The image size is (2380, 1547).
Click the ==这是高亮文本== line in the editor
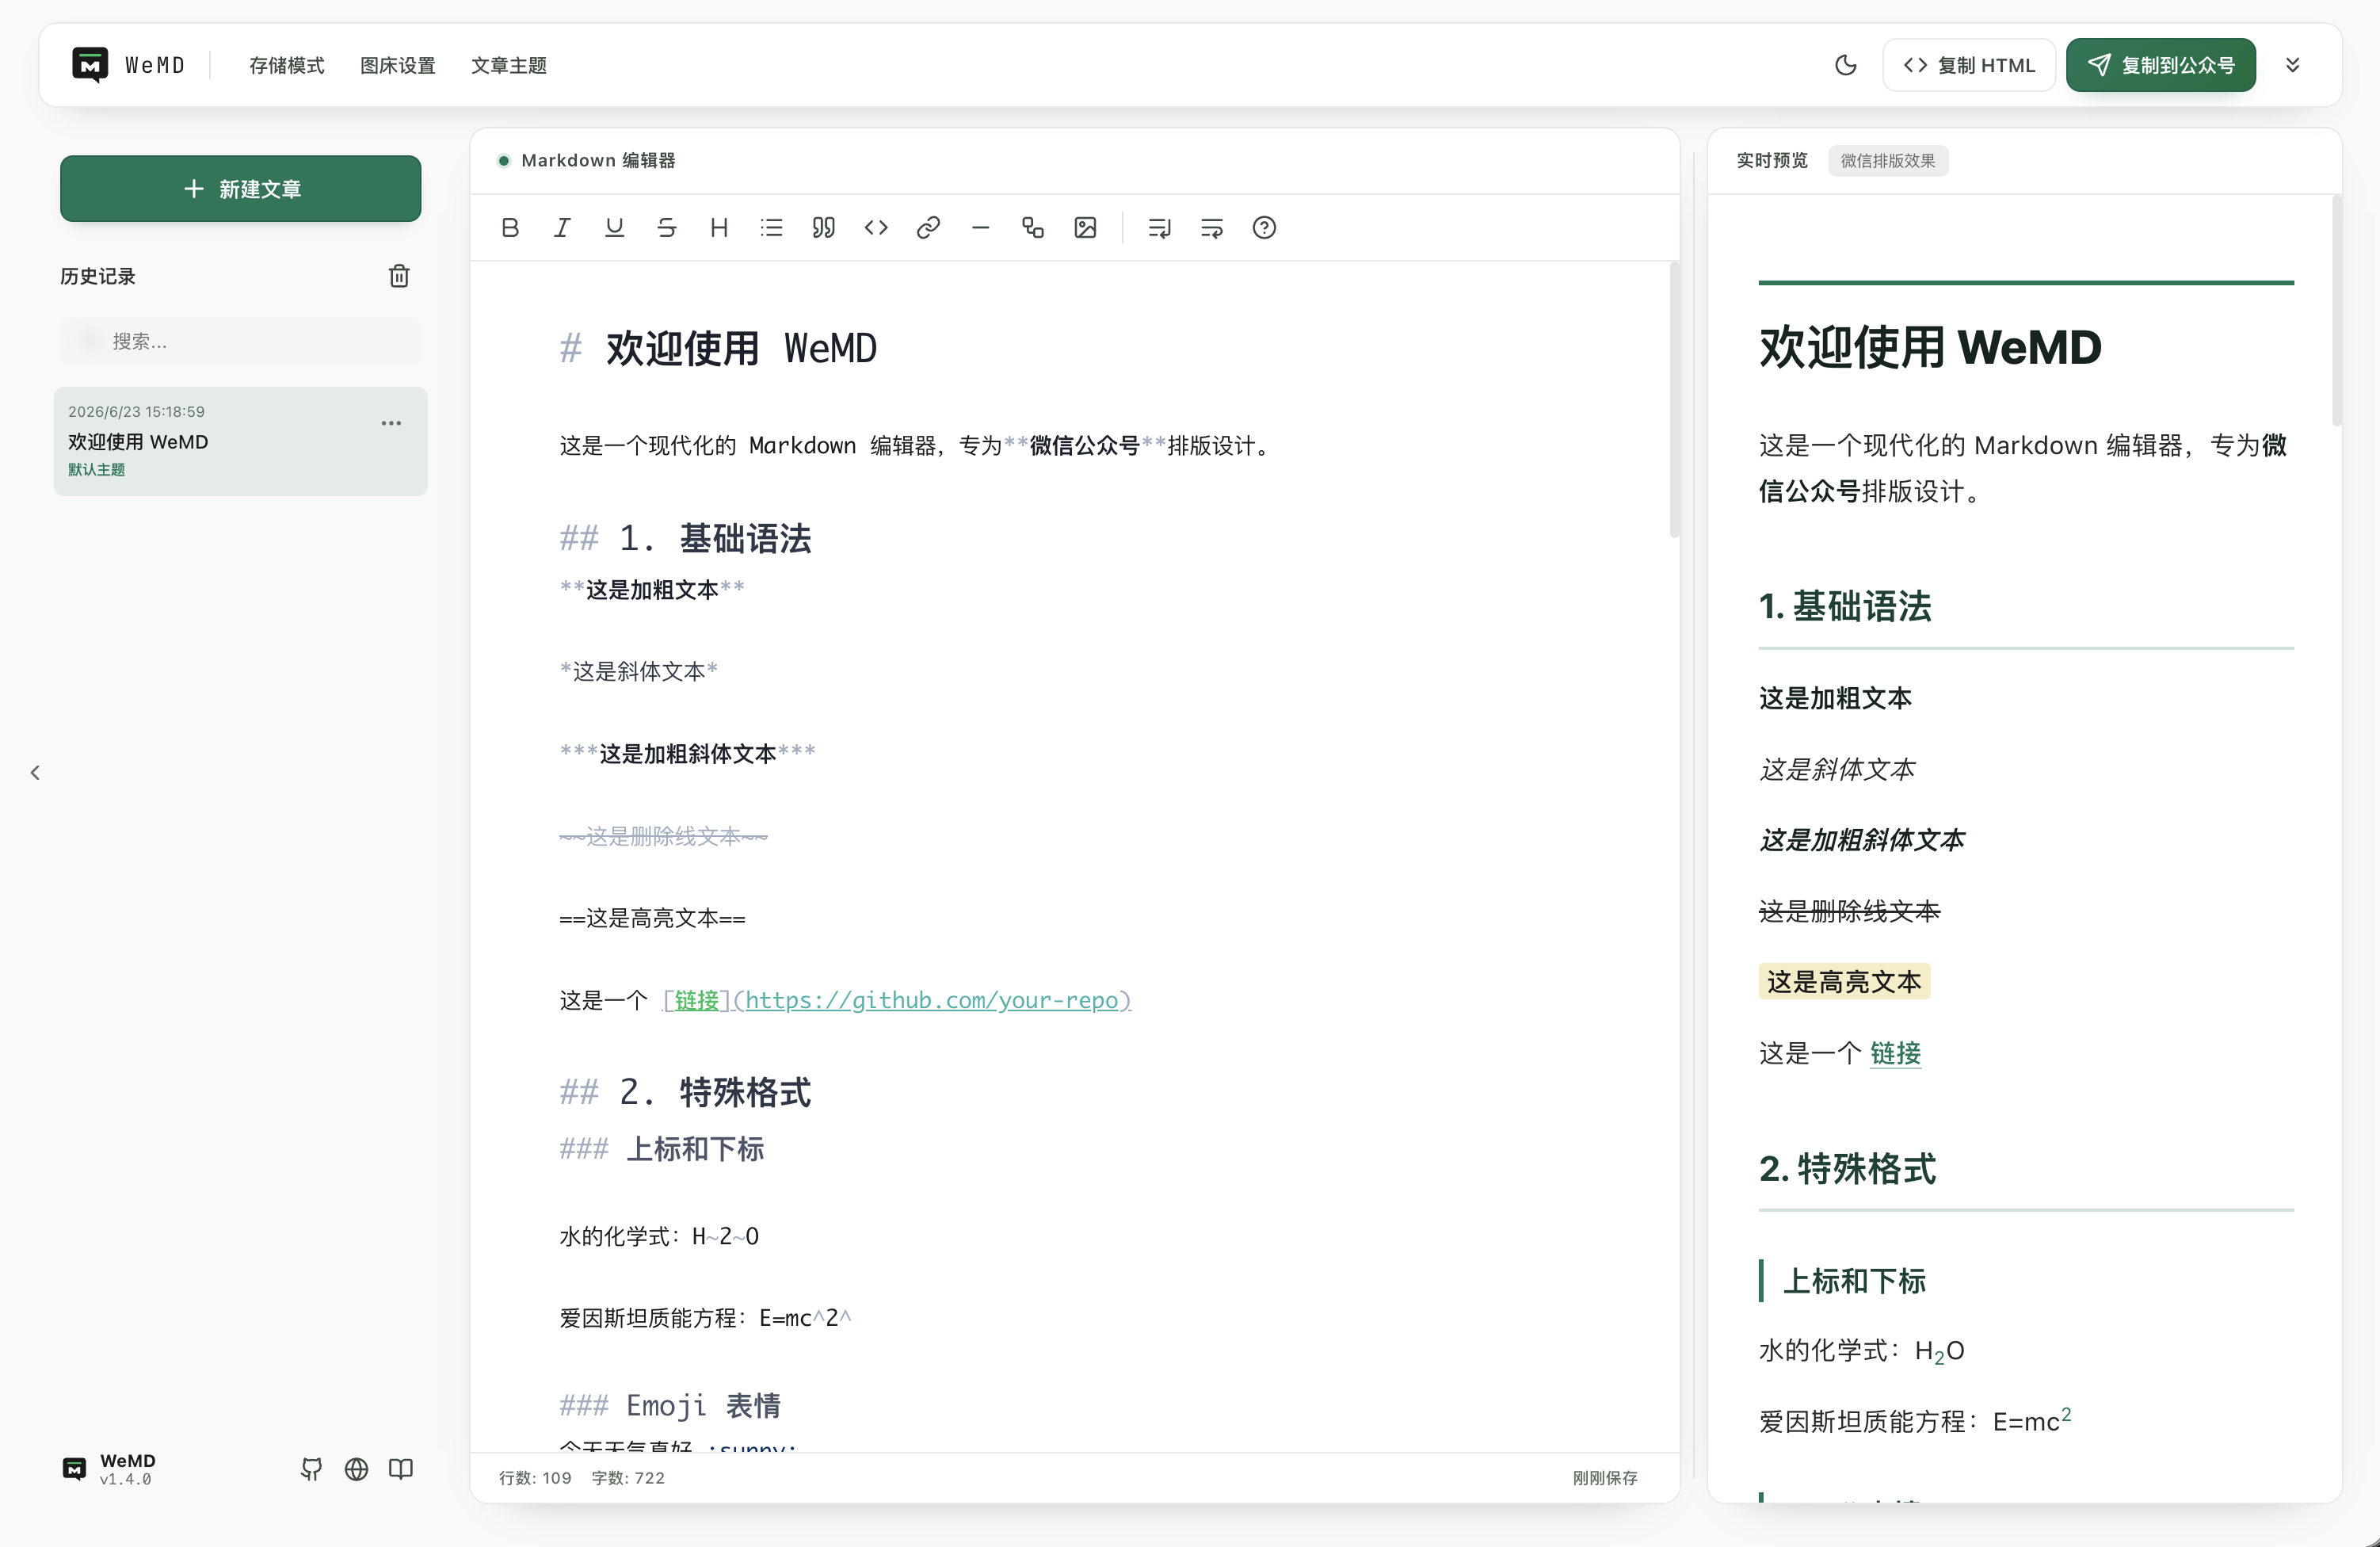(x=652, y=918)
